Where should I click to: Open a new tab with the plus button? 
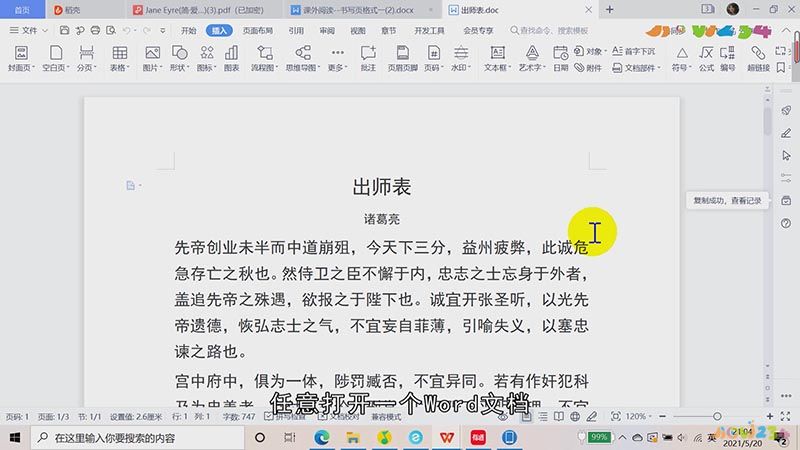click(x=609, y=10)
